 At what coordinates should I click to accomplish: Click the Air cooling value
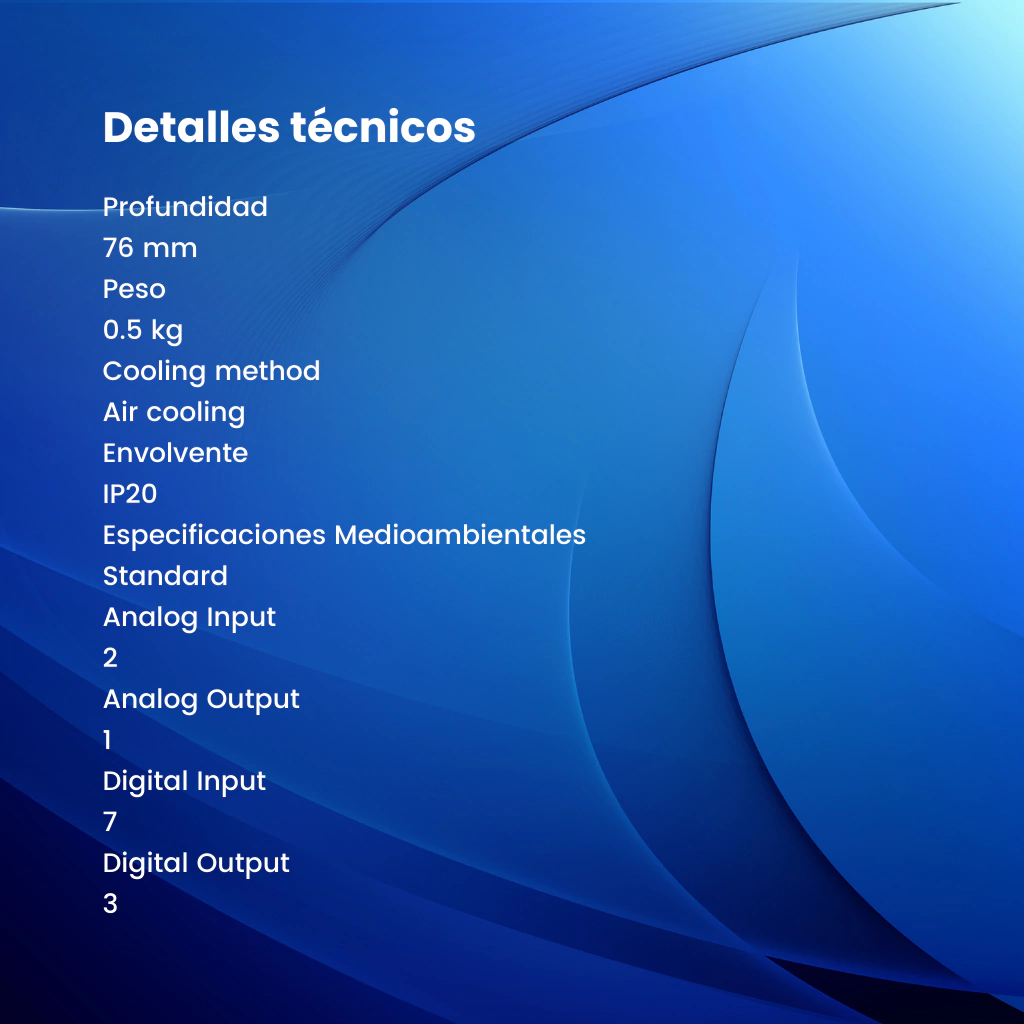(x=173, y=412)
